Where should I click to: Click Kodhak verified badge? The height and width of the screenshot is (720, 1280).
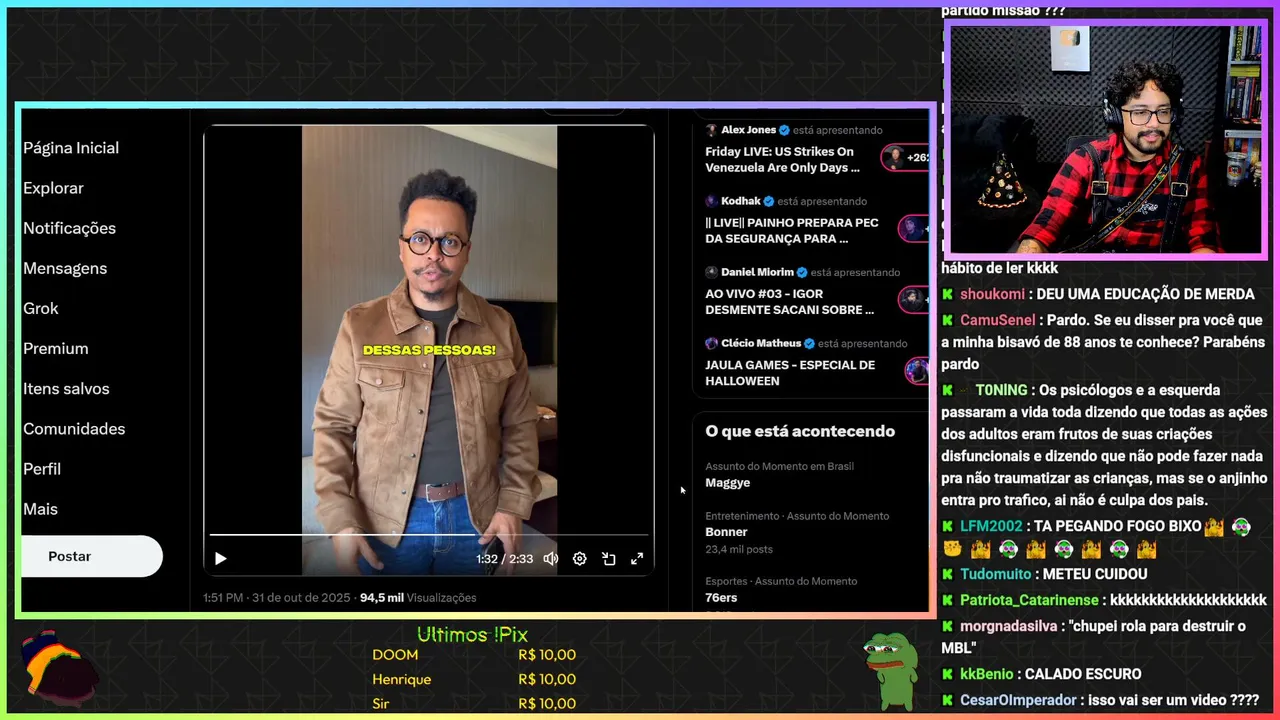(x=769, y=201)
